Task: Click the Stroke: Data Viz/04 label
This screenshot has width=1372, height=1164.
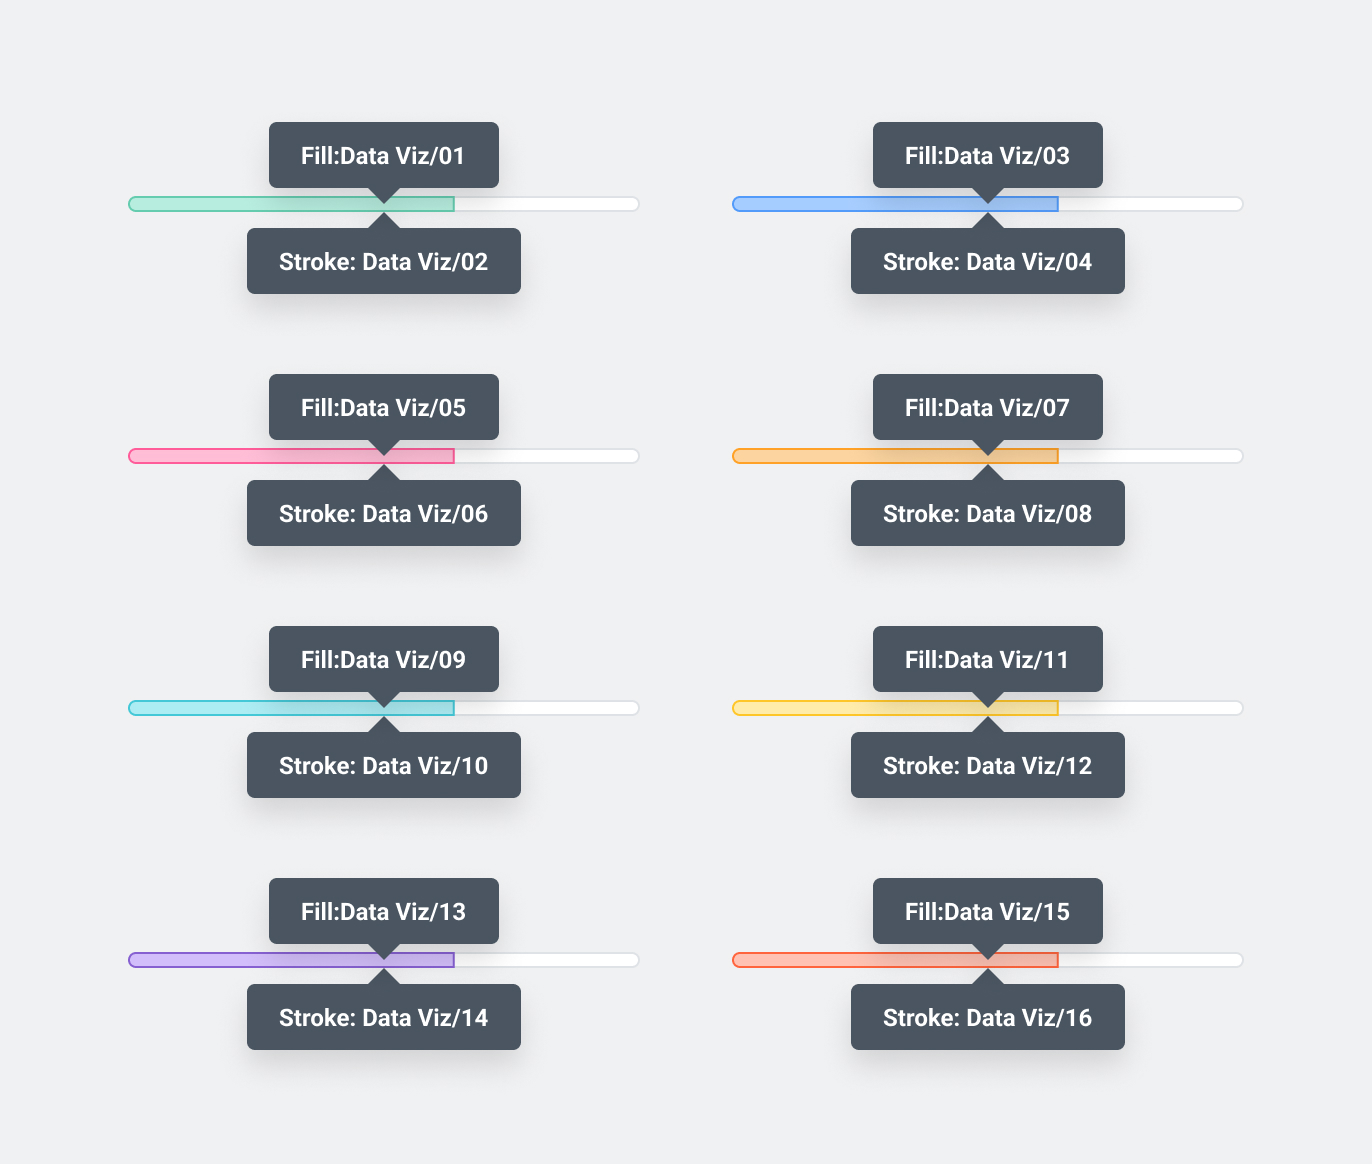Action: (x=987, y=261)
